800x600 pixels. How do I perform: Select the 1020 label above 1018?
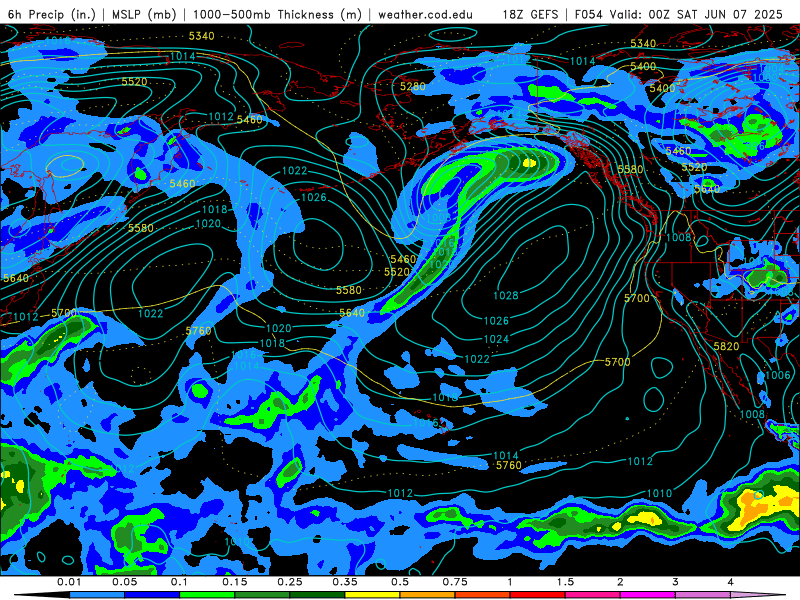pyautogui.click(x=279, y=329)
